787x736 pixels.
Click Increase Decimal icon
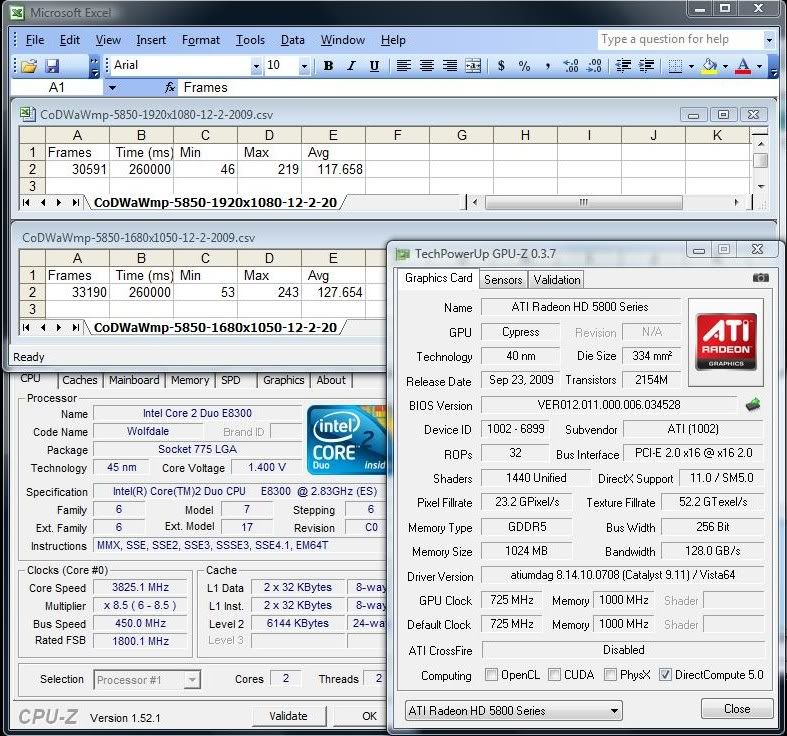(x=571, y=66)
